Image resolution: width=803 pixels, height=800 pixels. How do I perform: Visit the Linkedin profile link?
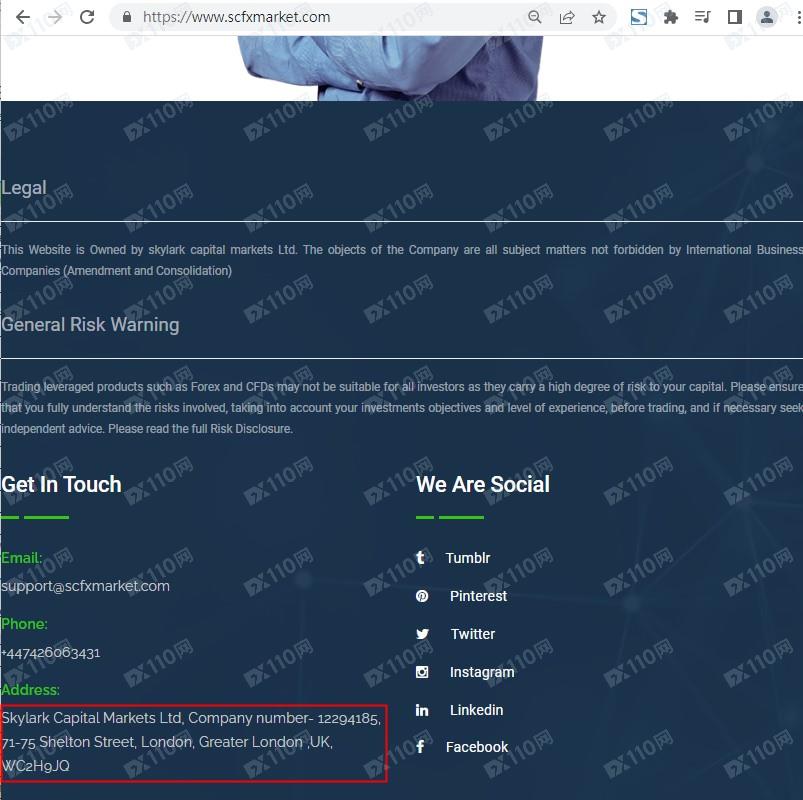coord(459,710)
